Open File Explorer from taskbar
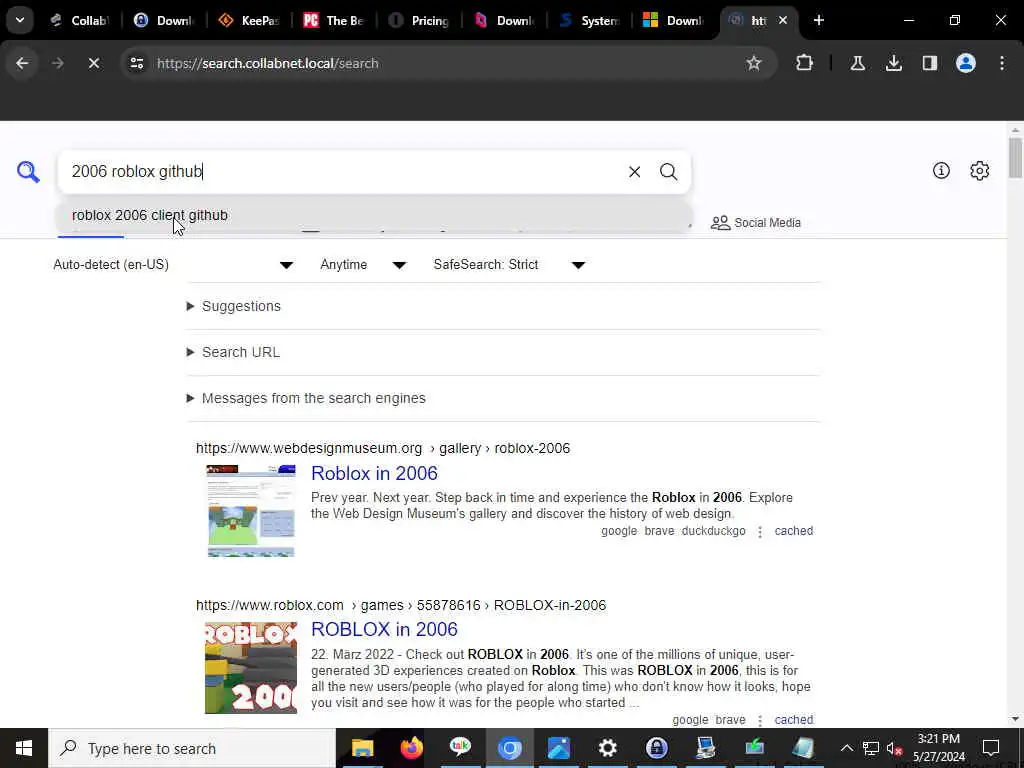The image size is (1024, 768). pos(362,748)
